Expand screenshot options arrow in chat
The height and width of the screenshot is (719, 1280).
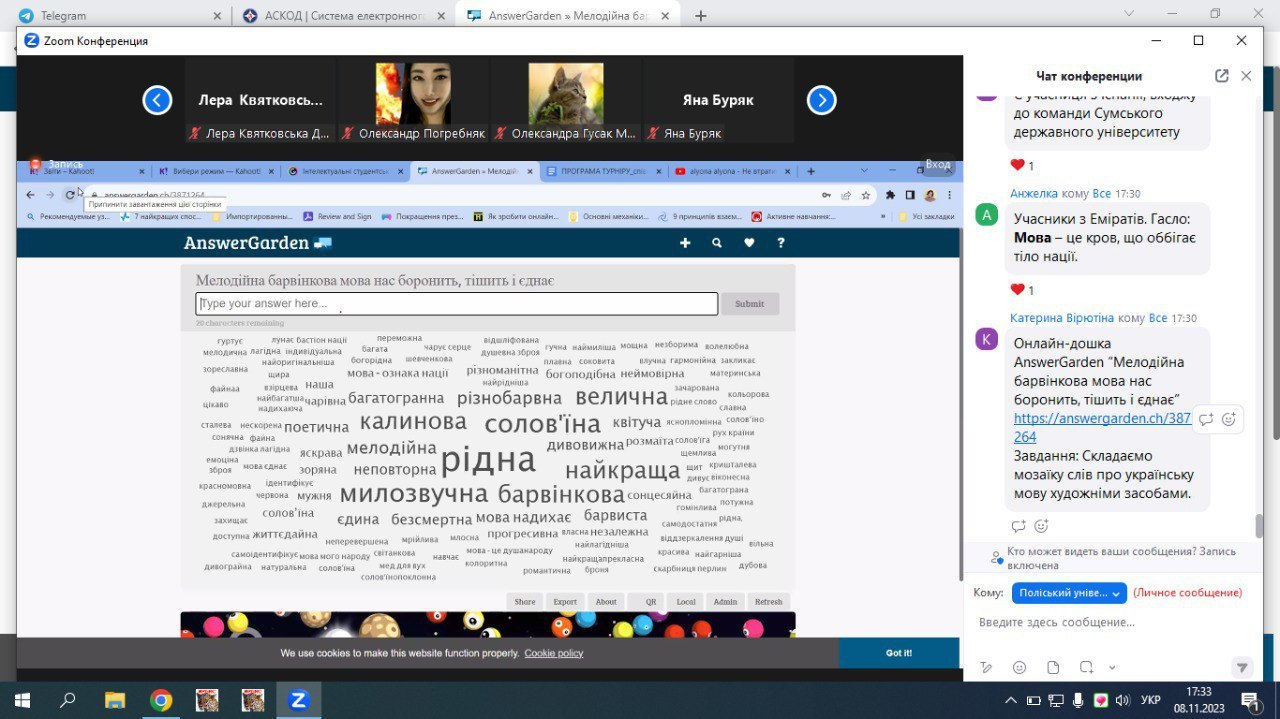[x=1112, y=667]
